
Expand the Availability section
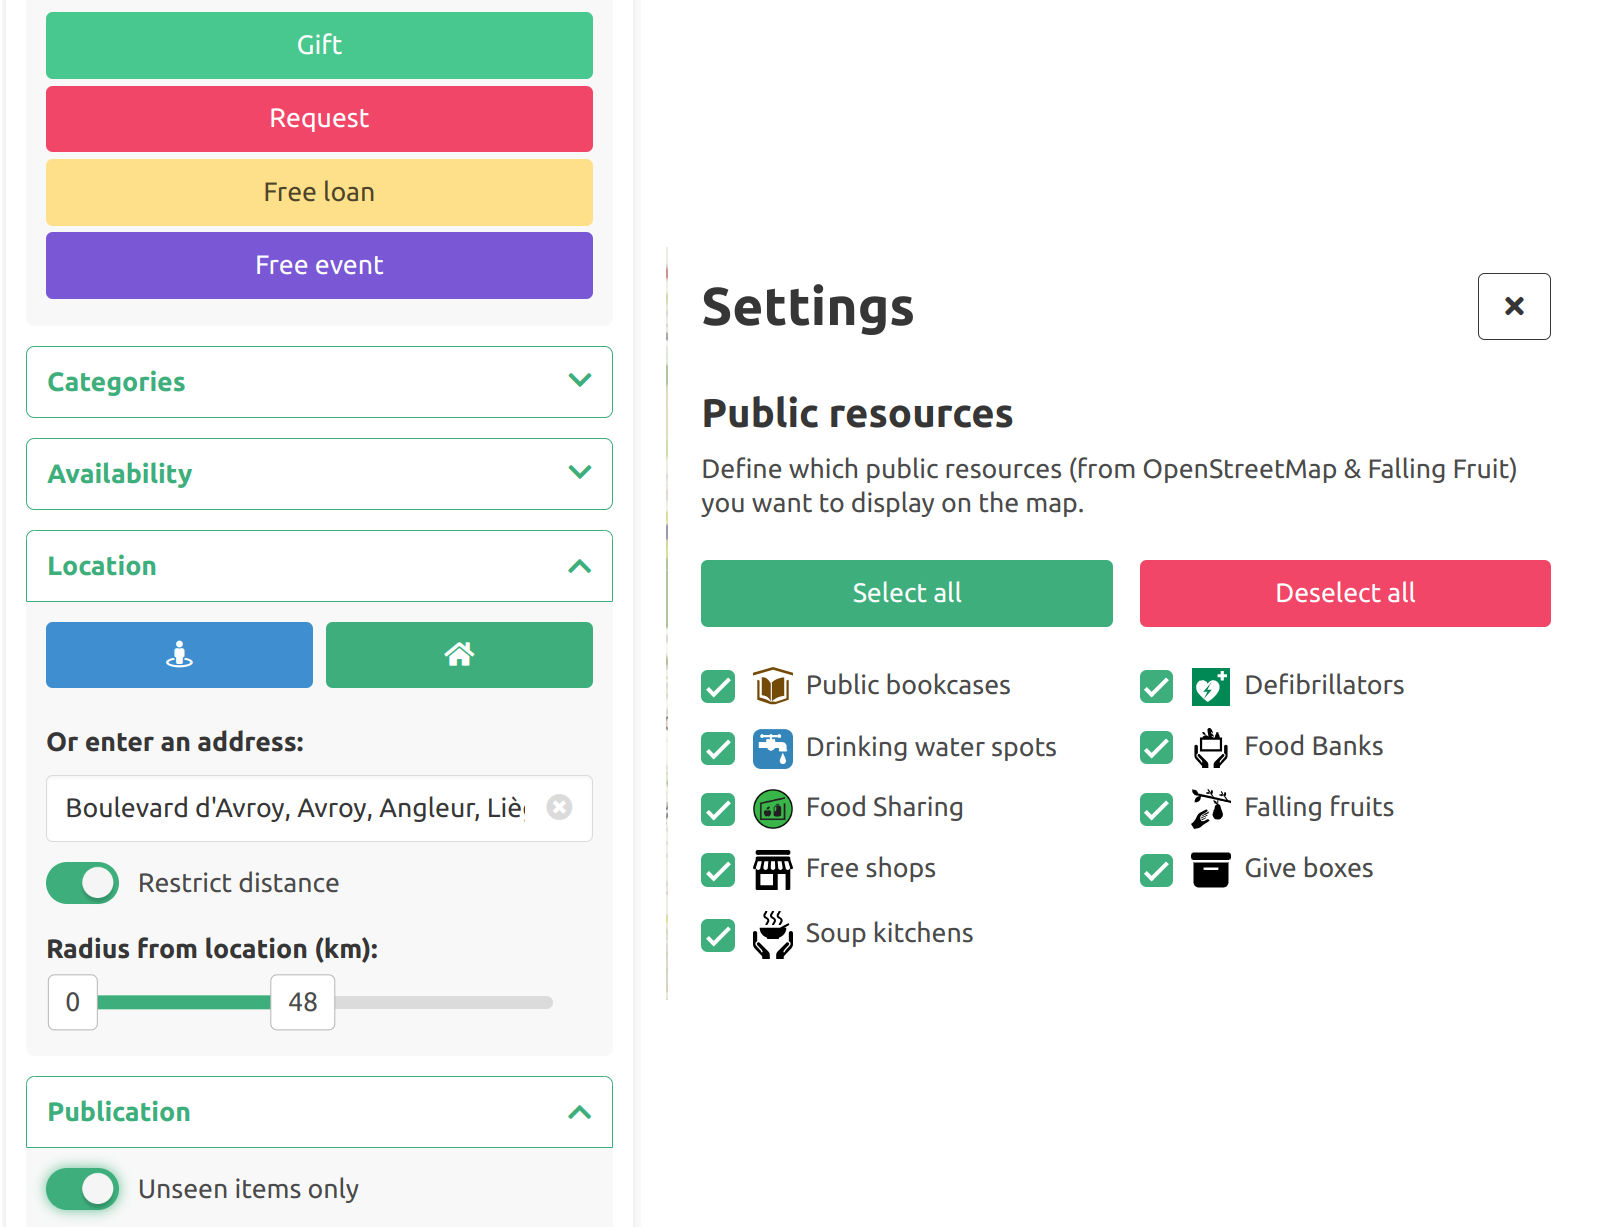coord(319,474)
